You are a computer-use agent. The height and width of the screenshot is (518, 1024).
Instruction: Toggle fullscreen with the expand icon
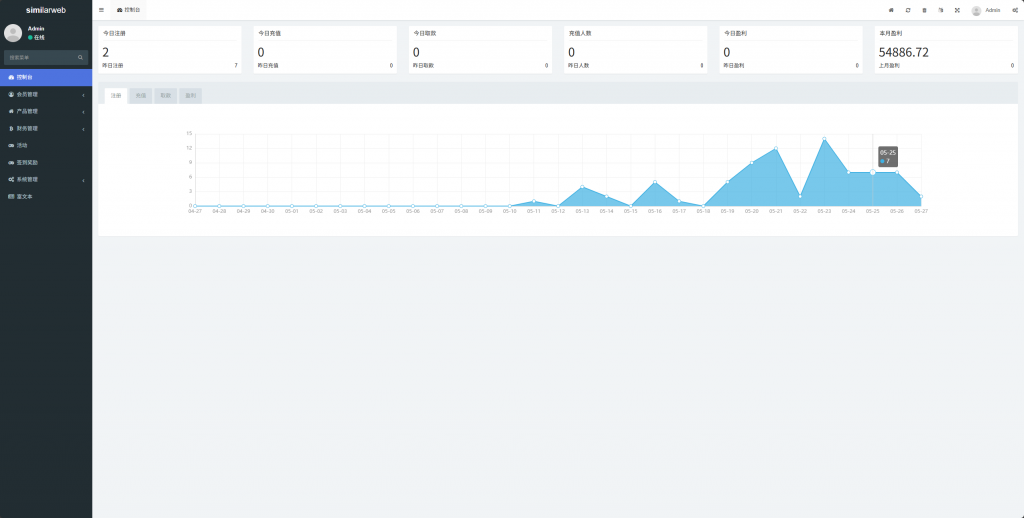coord(957,10)
